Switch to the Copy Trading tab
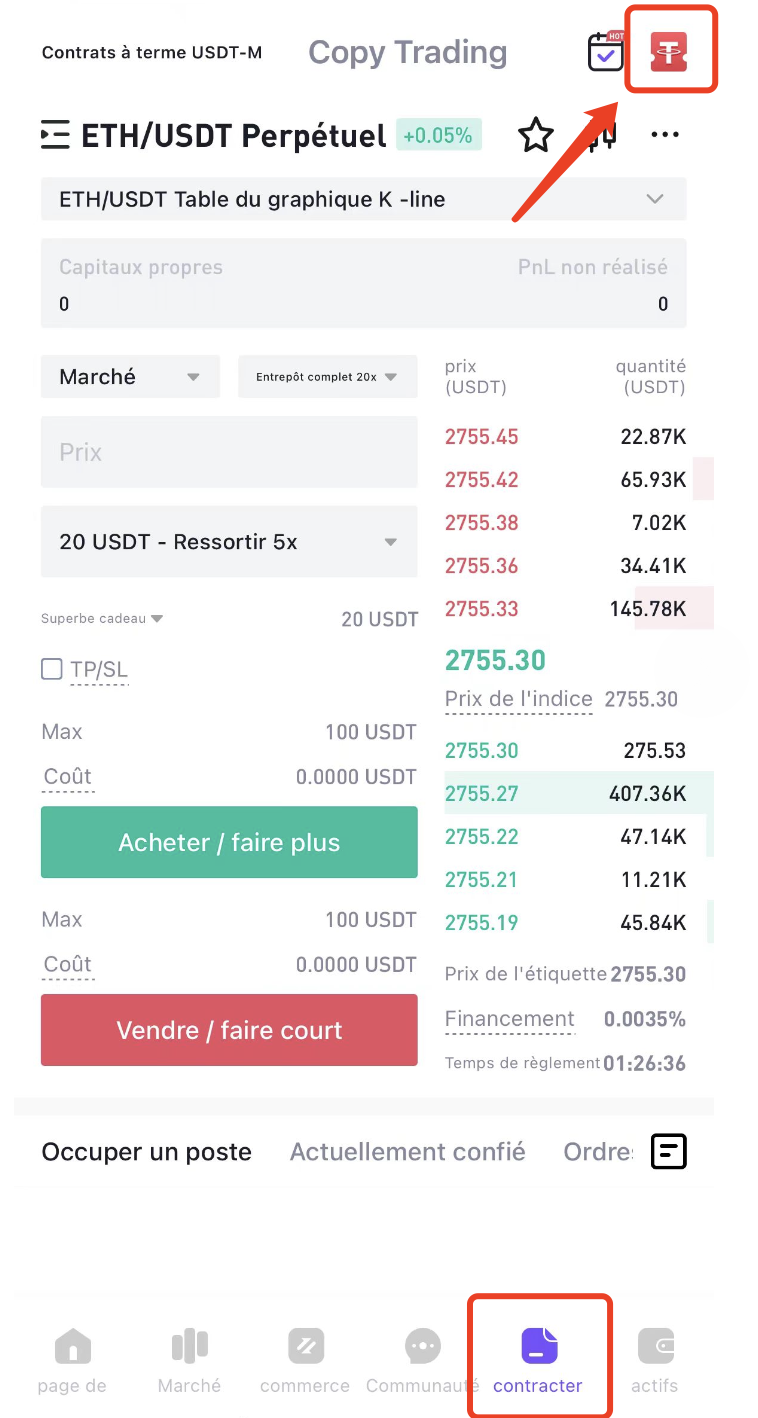 click(x=407, y=52)
